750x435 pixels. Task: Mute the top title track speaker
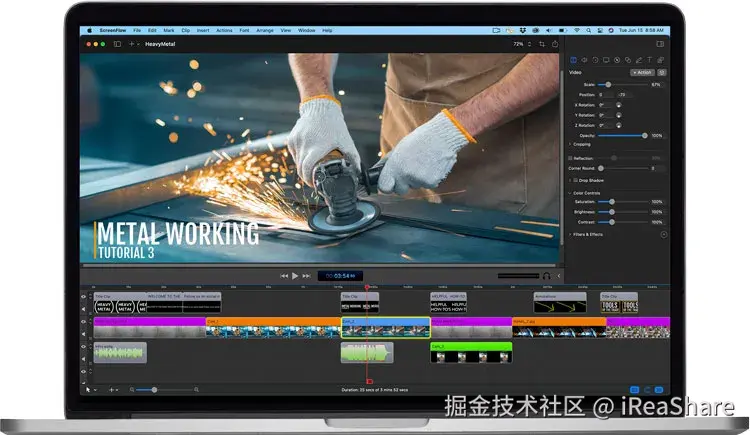[x=84, y=309]
